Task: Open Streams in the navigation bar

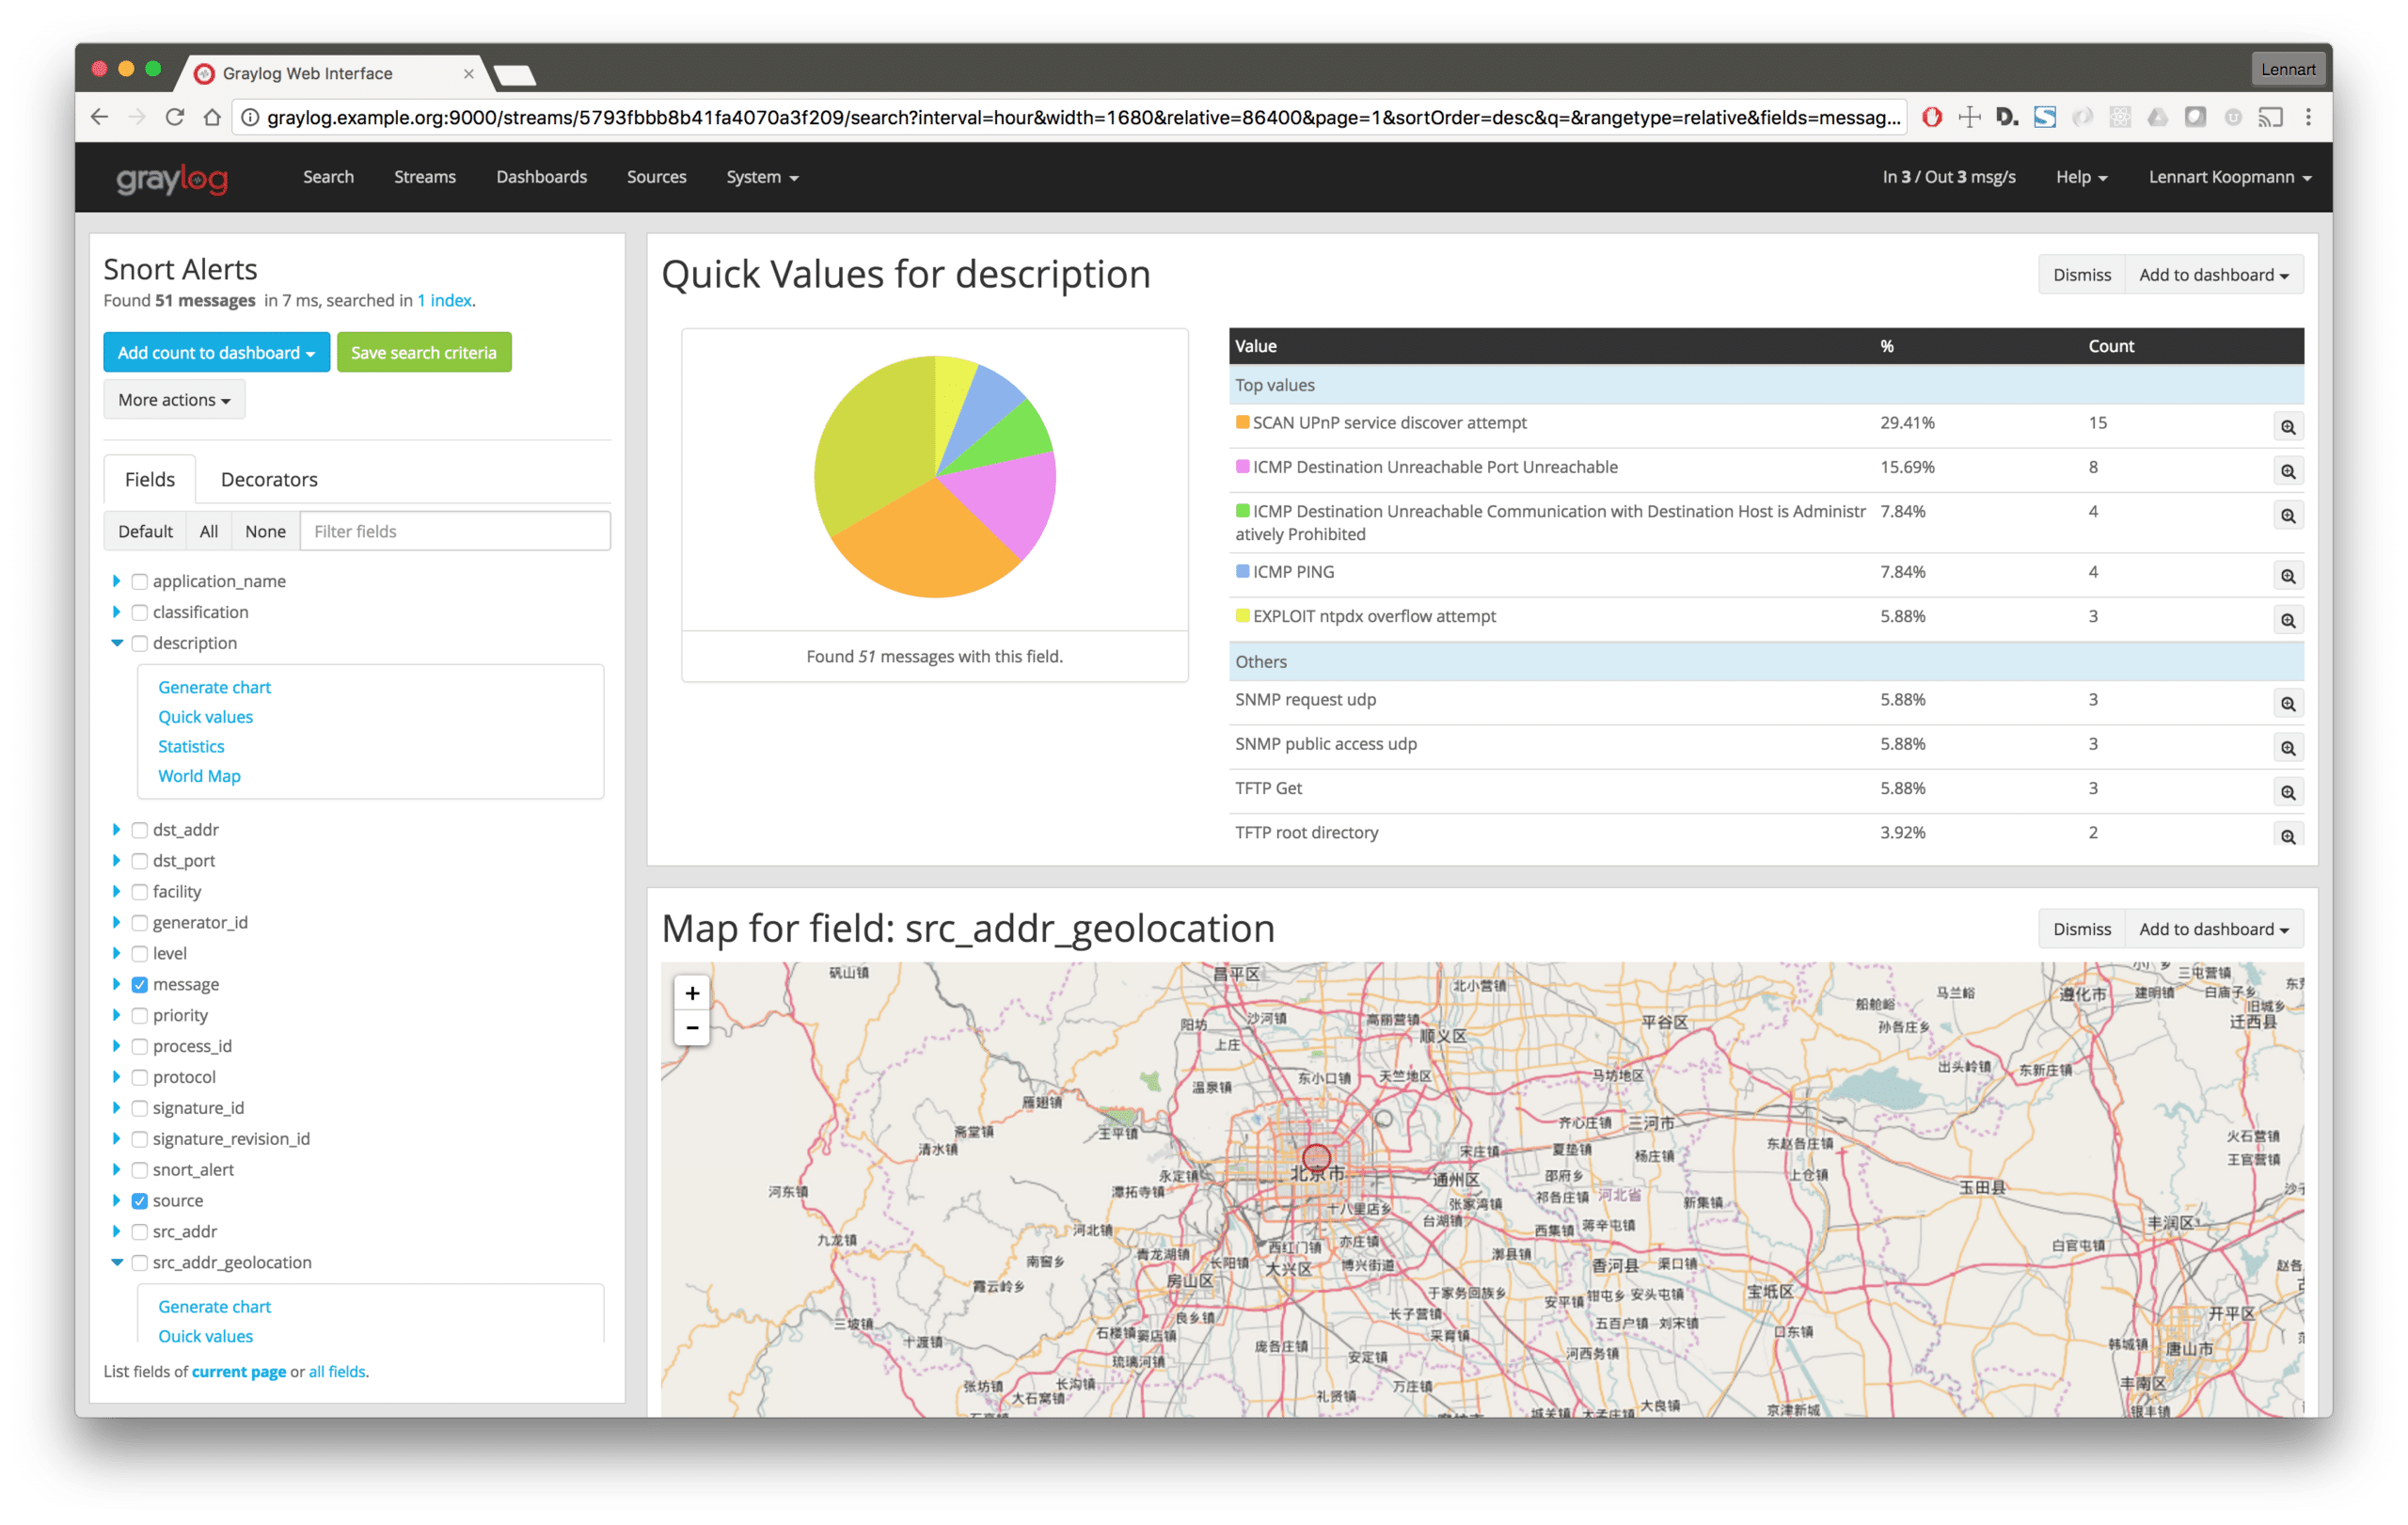Action: tap(424, 177)
